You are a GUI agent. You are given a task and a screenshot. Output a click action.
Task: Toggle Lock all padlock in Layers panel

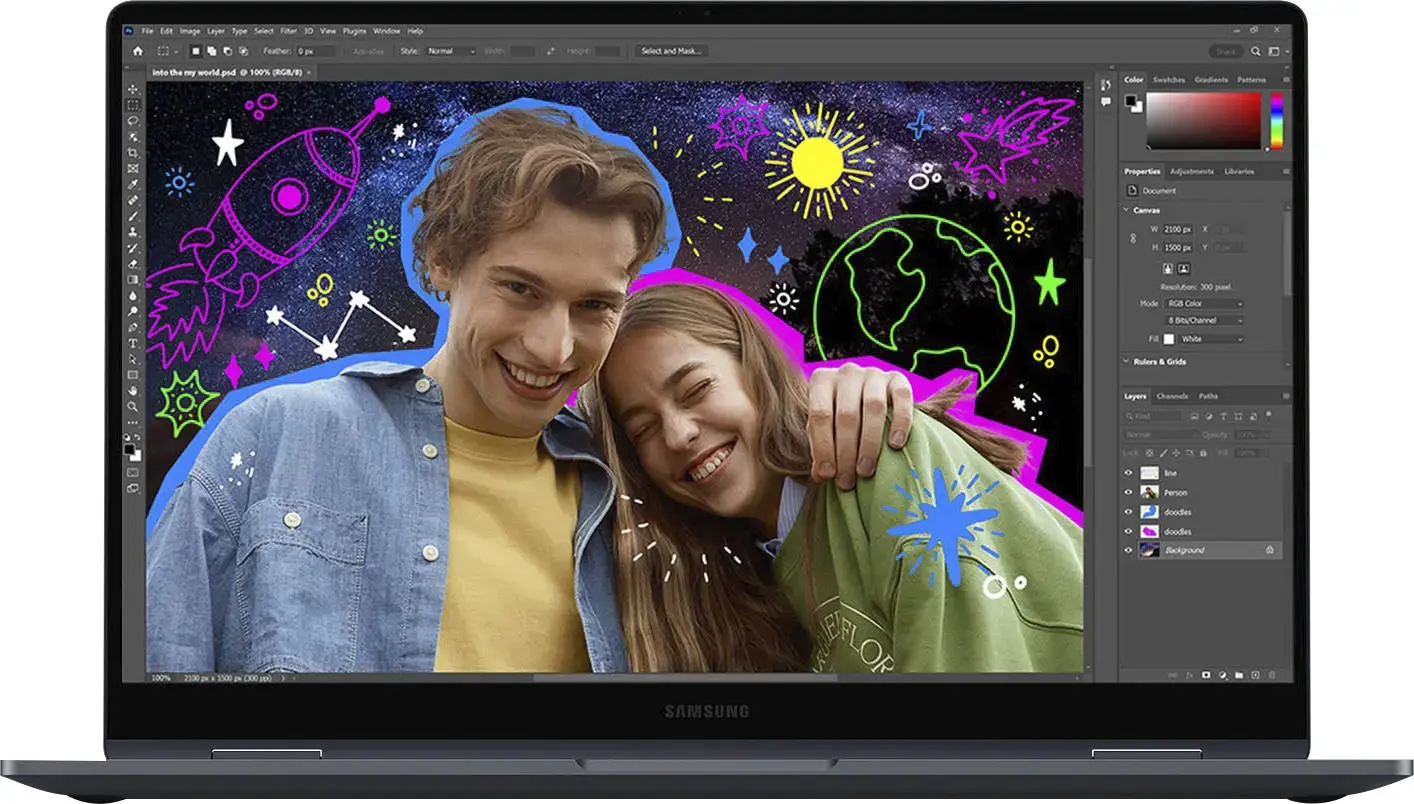1203,453
